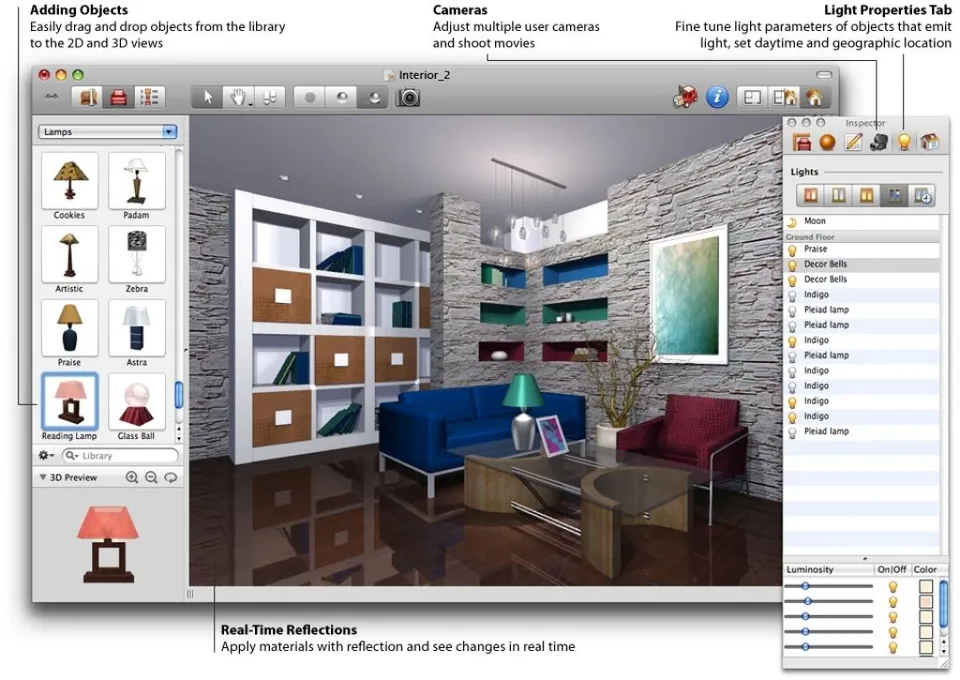The width and height of the screenshot is (960, 680).
Task: Open the Lamps category dropdown
Action: (108, 132)
